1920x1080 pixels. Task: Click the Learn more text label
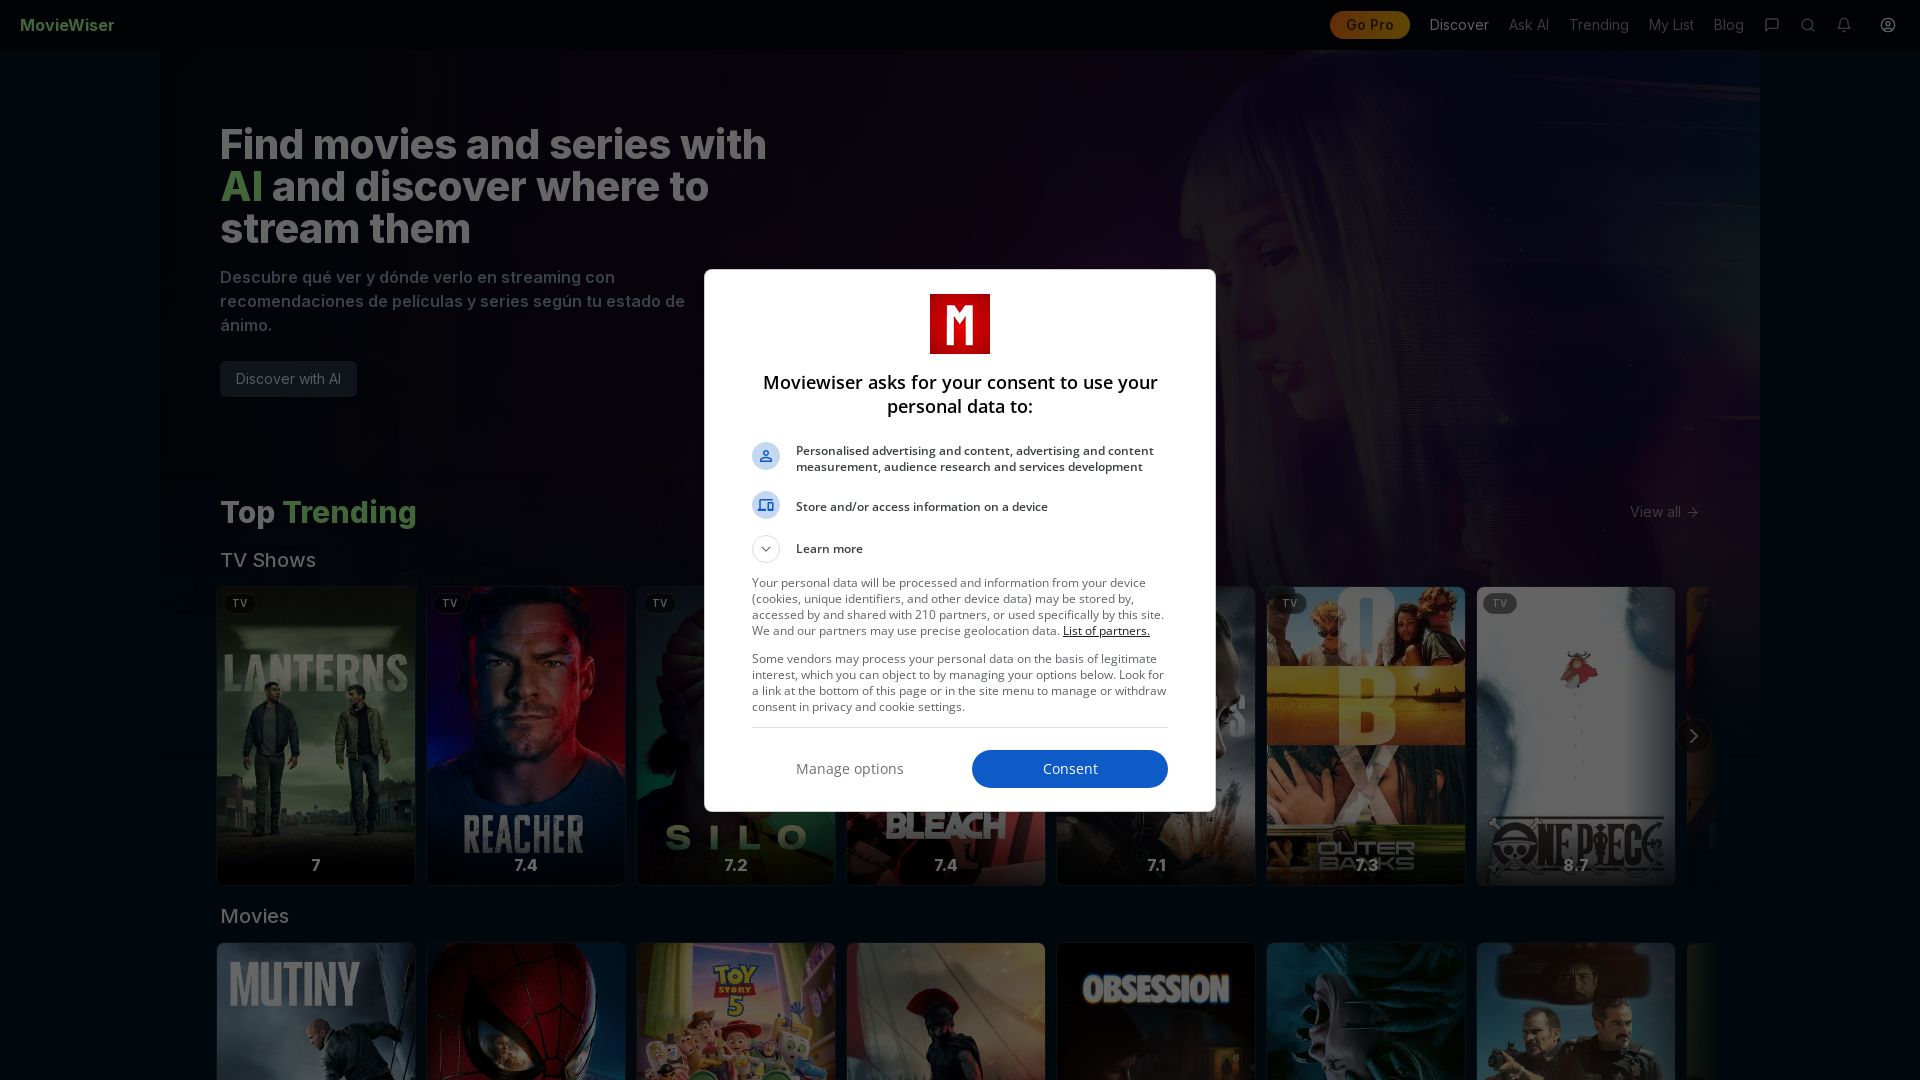pos(829,549)
